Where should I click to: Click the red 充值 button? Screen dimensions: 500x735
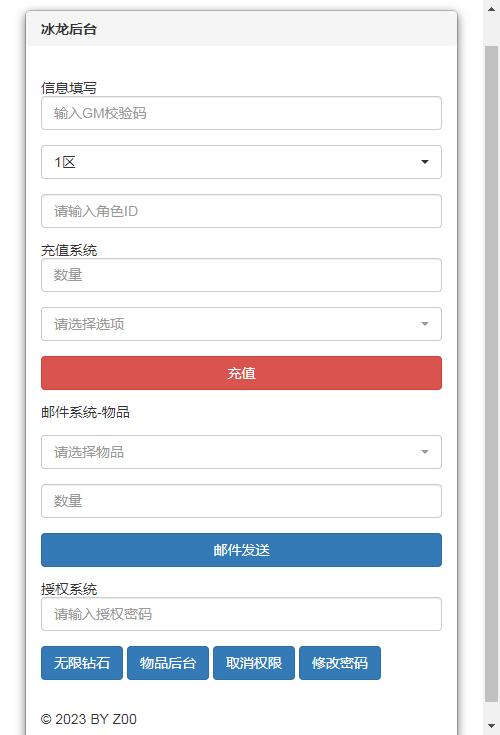(241, 373)
